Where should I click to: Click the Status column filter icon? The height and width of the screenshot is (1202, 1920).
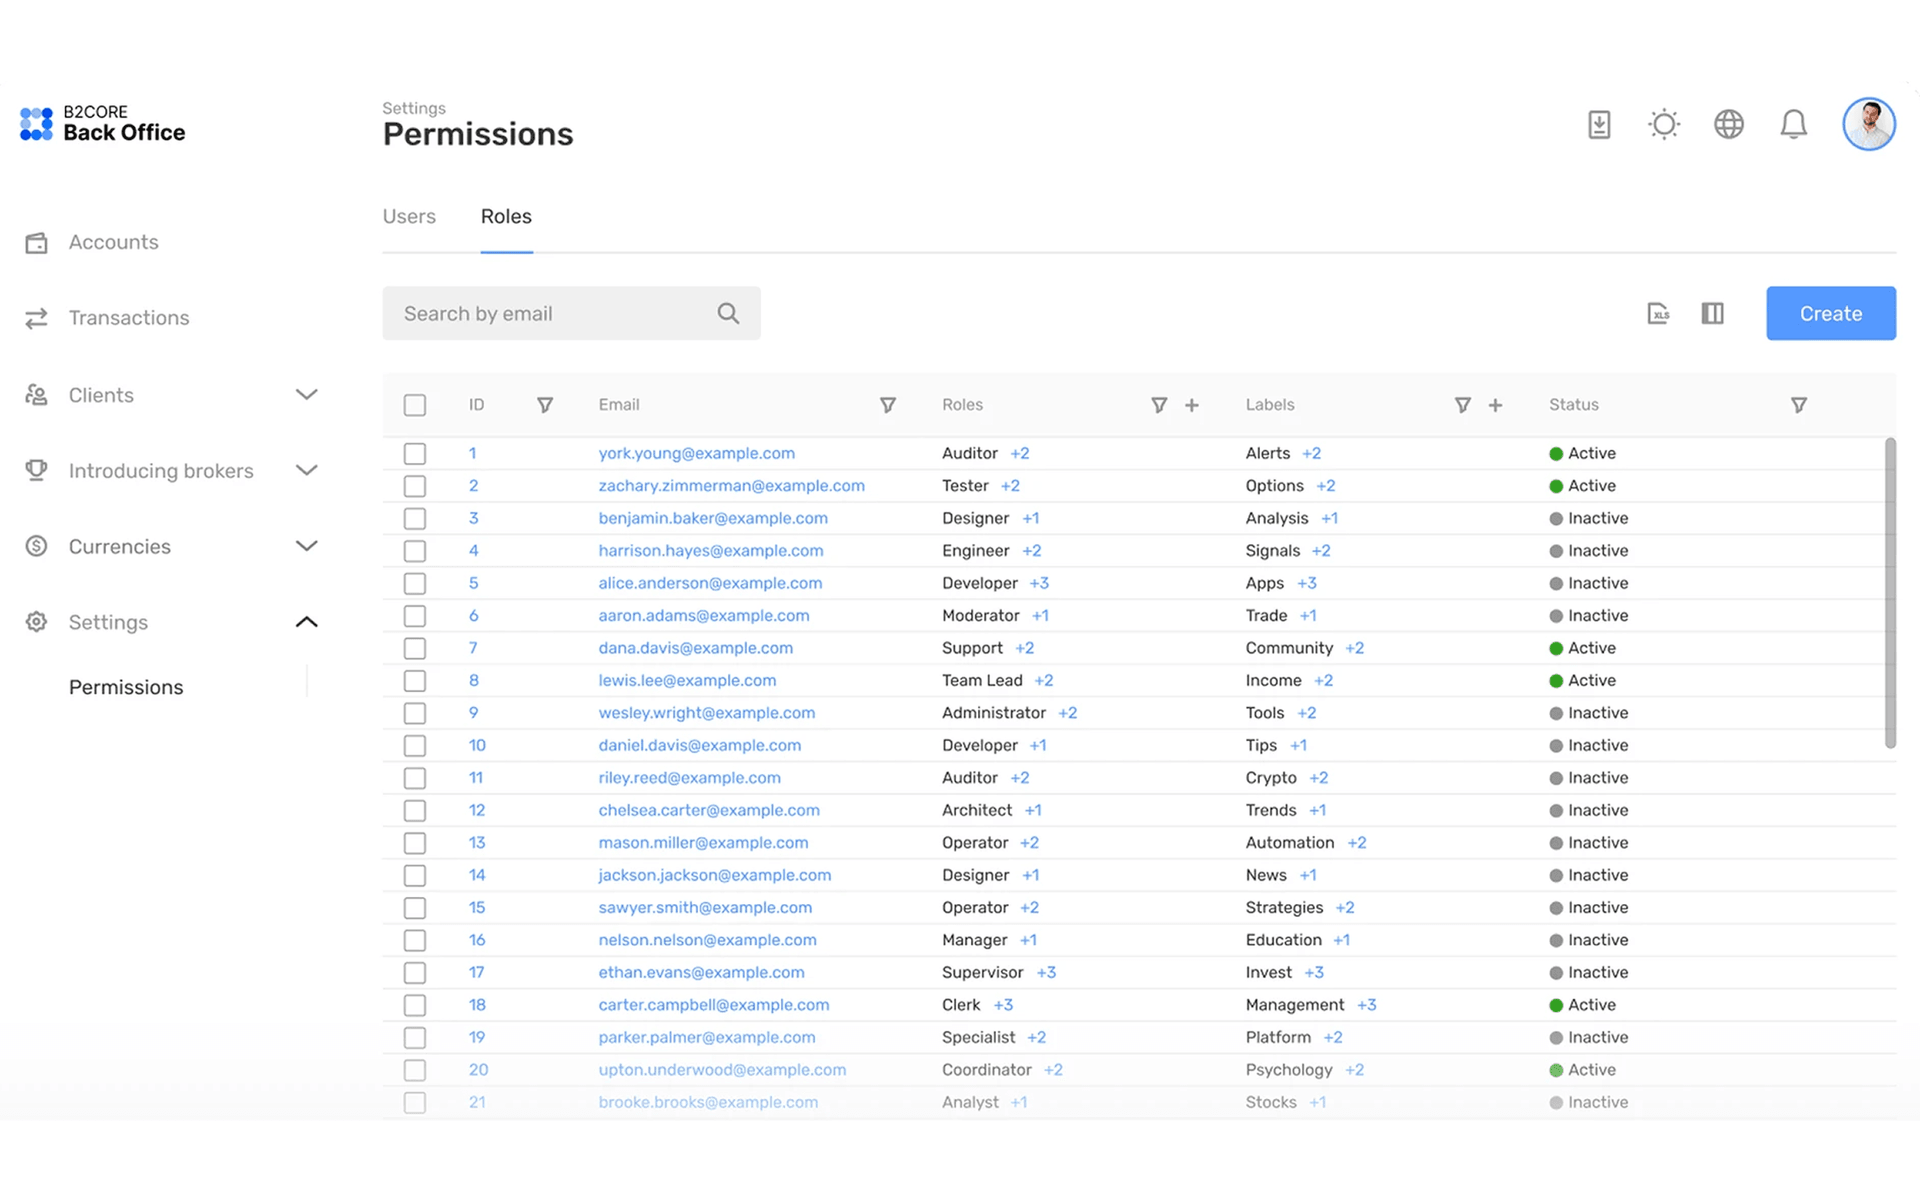(x=1798, y=405)
